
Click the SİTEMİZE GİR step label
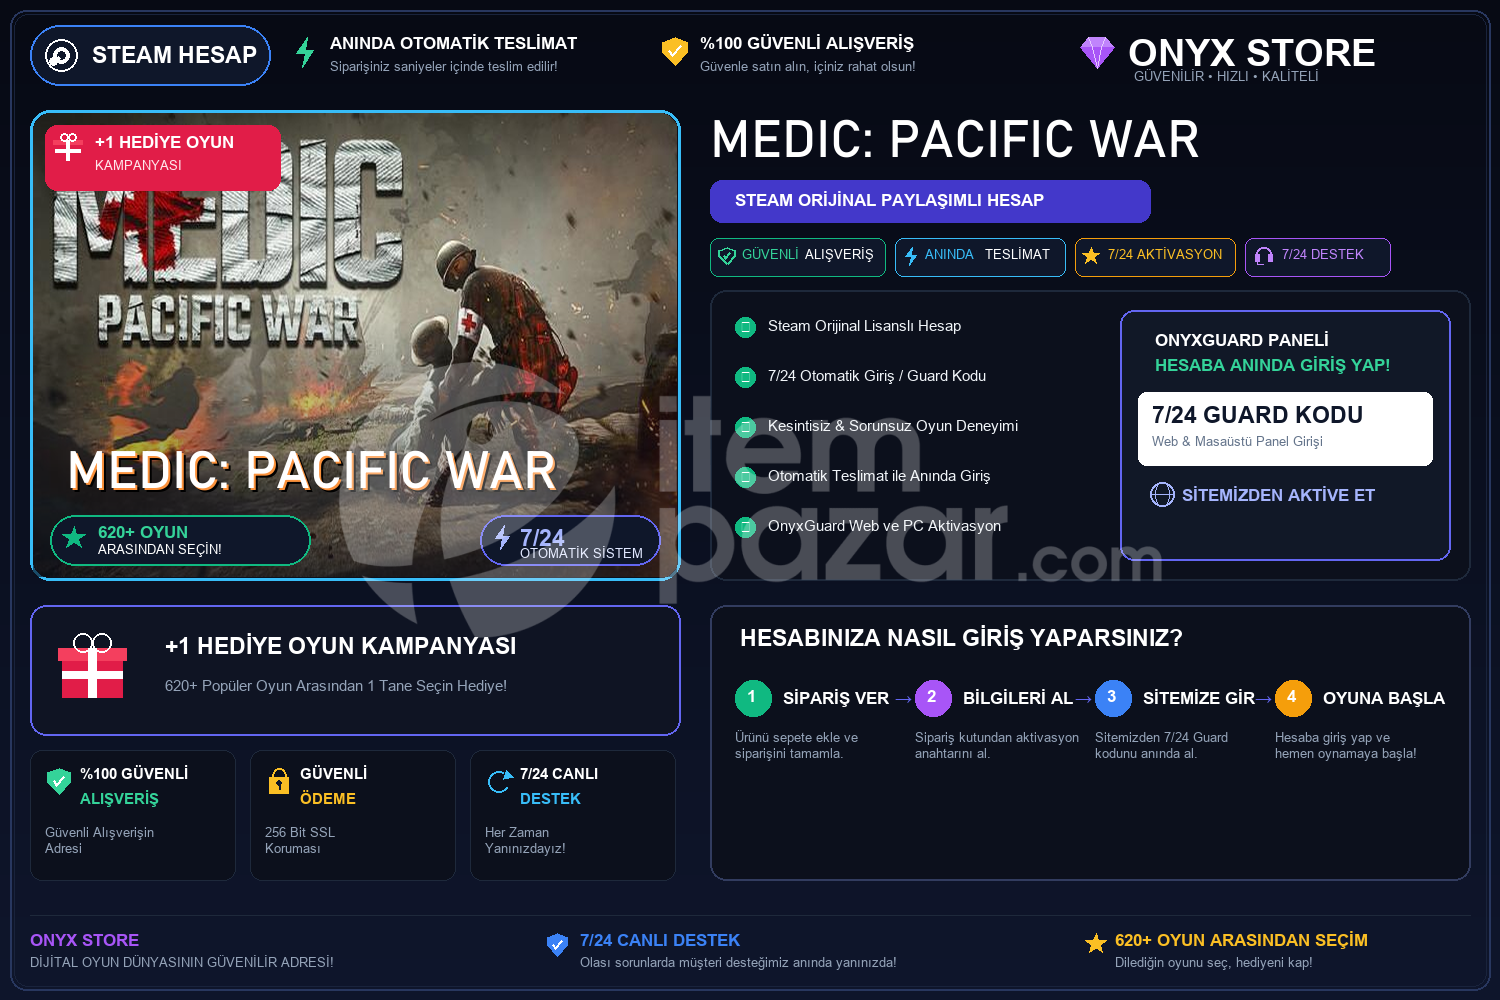1199,698
